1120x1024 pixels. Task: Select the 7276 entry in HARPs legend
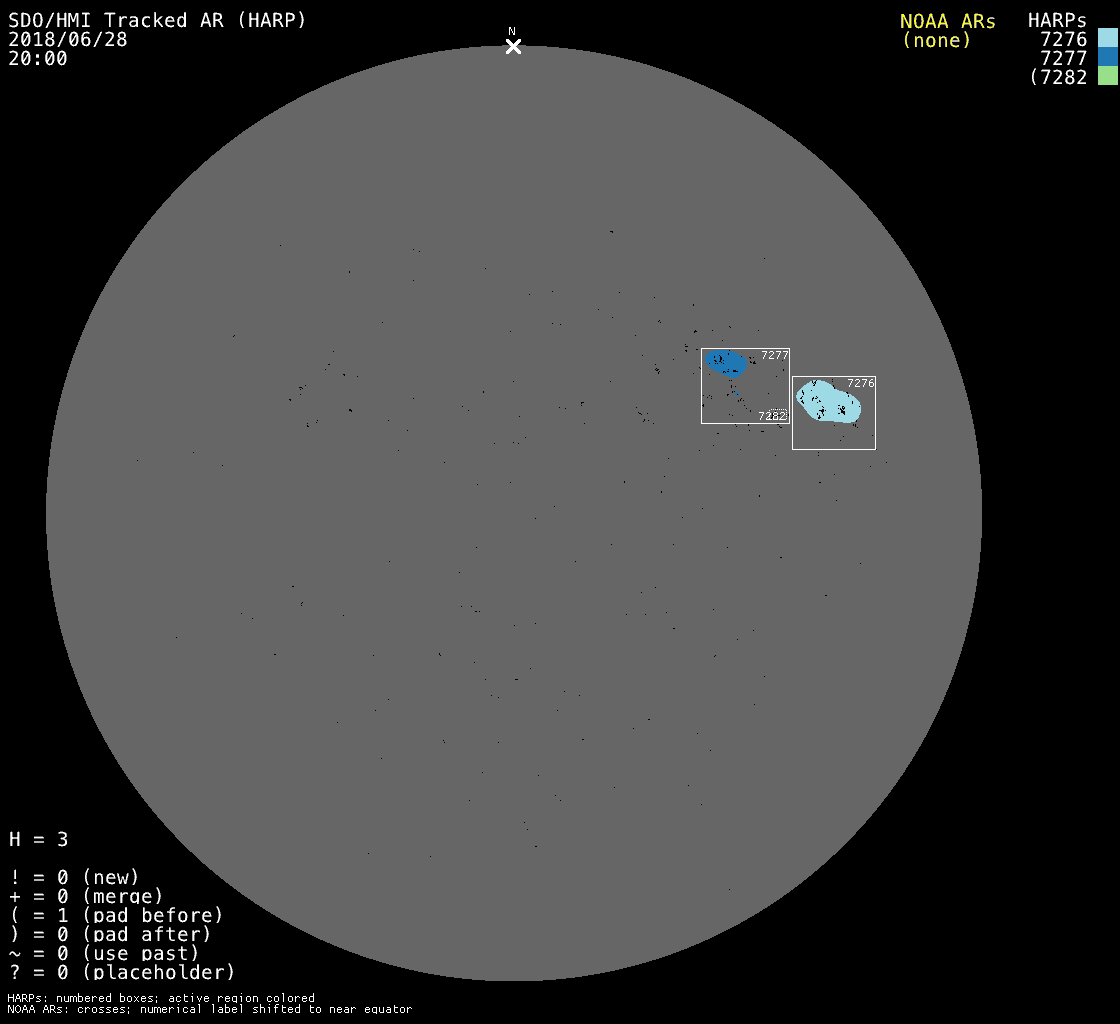[1063, 39]
